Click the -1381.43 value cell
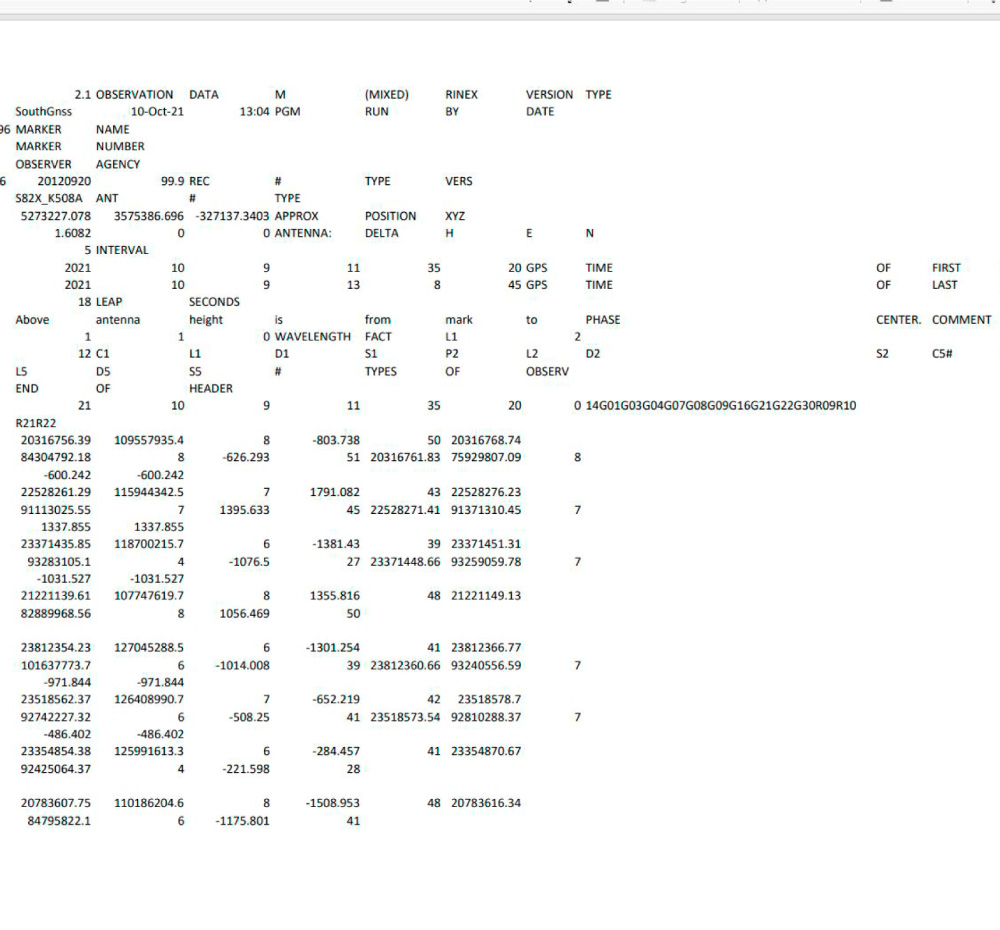Image resolution: width=1000 pixels, height=930 pixels. tap(333, 544)
